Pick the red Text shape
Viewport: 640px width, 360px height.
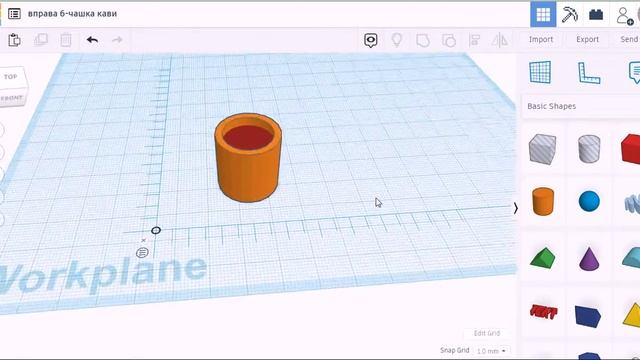tap(543, 312)
